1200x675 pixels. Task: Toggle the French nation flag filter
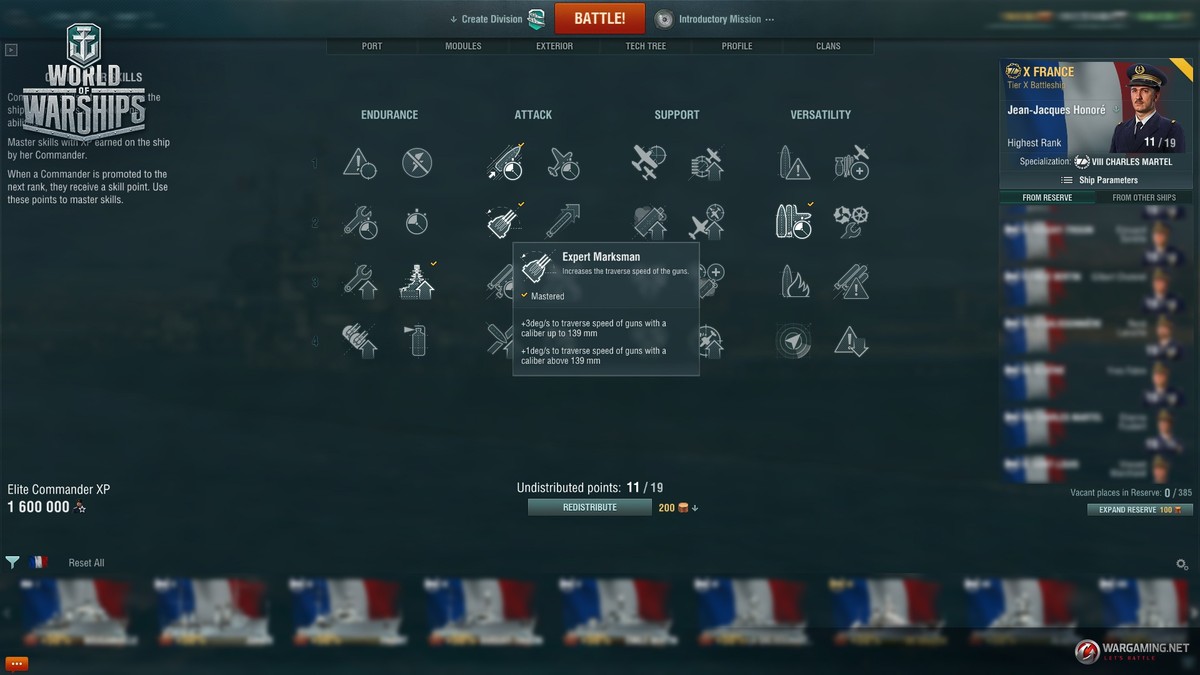click(40, 562)
